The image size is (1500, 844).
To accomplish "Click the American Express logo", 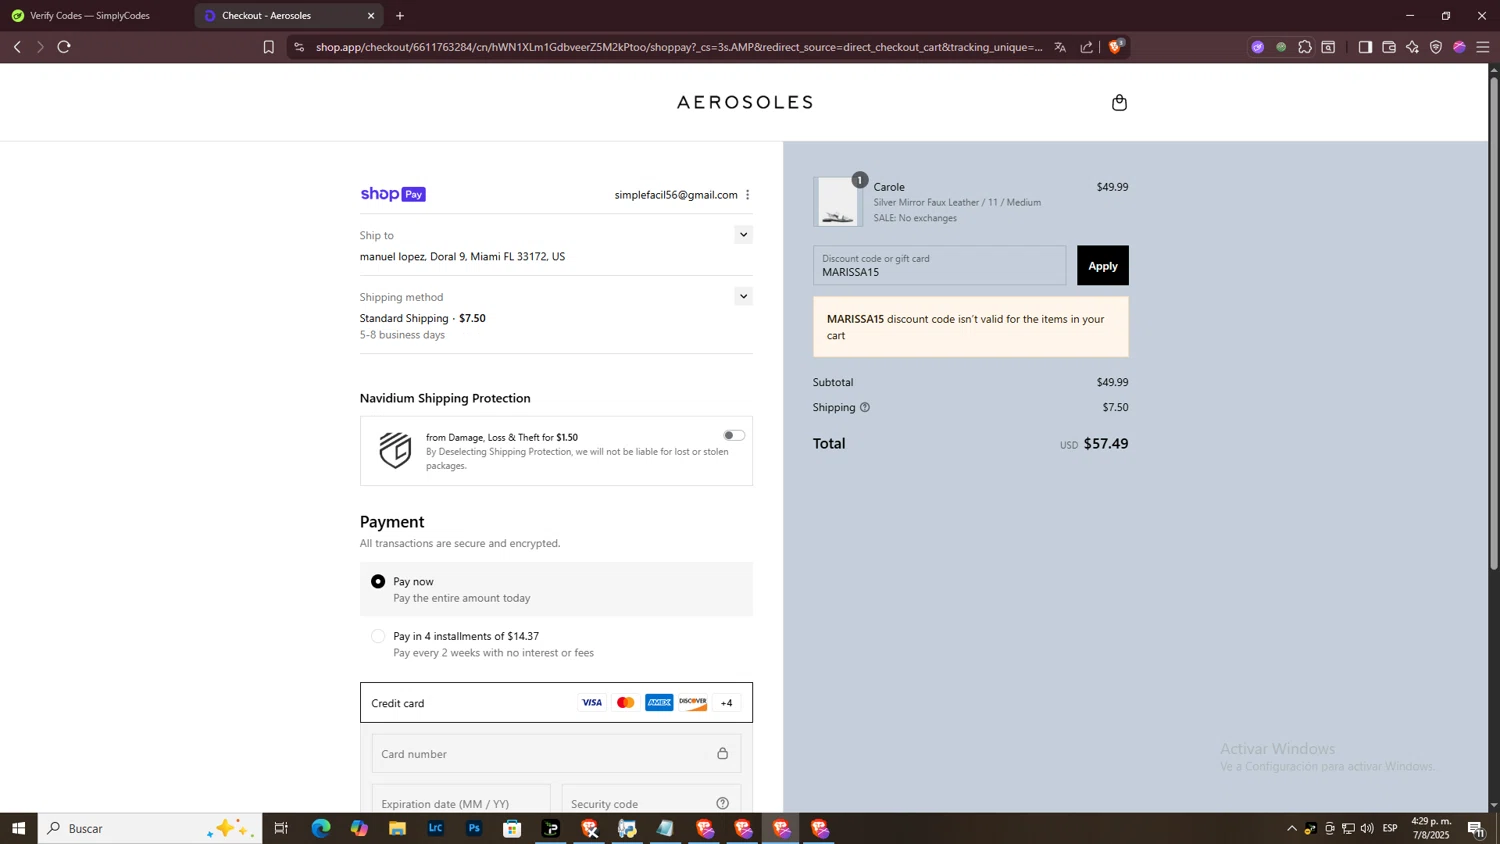I will pyautogui.click(x=659, y=703).
